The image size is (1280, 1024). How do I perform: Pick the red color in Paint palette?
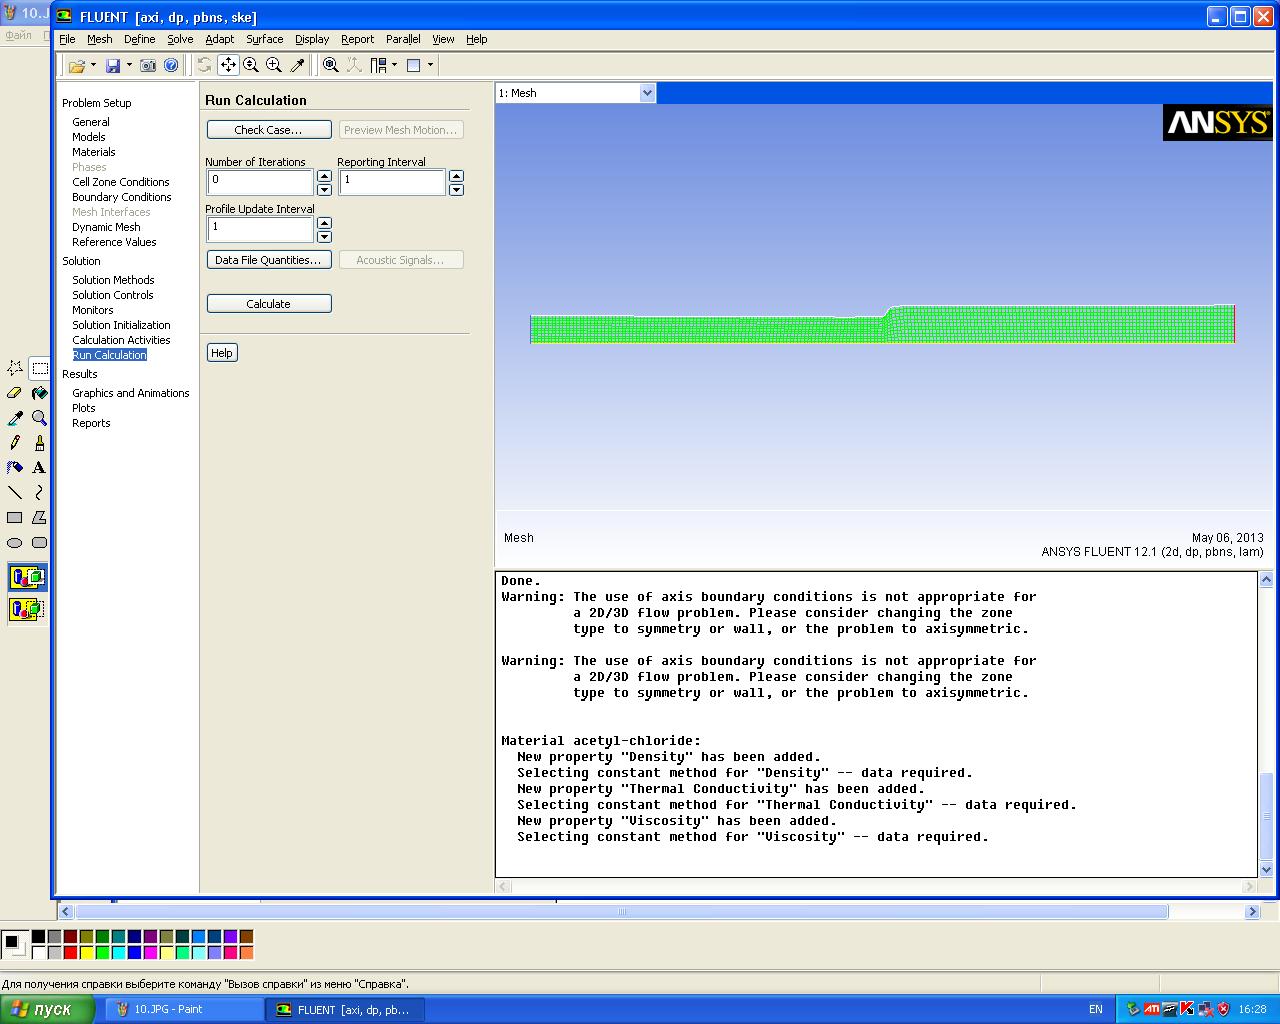point(70,953)
